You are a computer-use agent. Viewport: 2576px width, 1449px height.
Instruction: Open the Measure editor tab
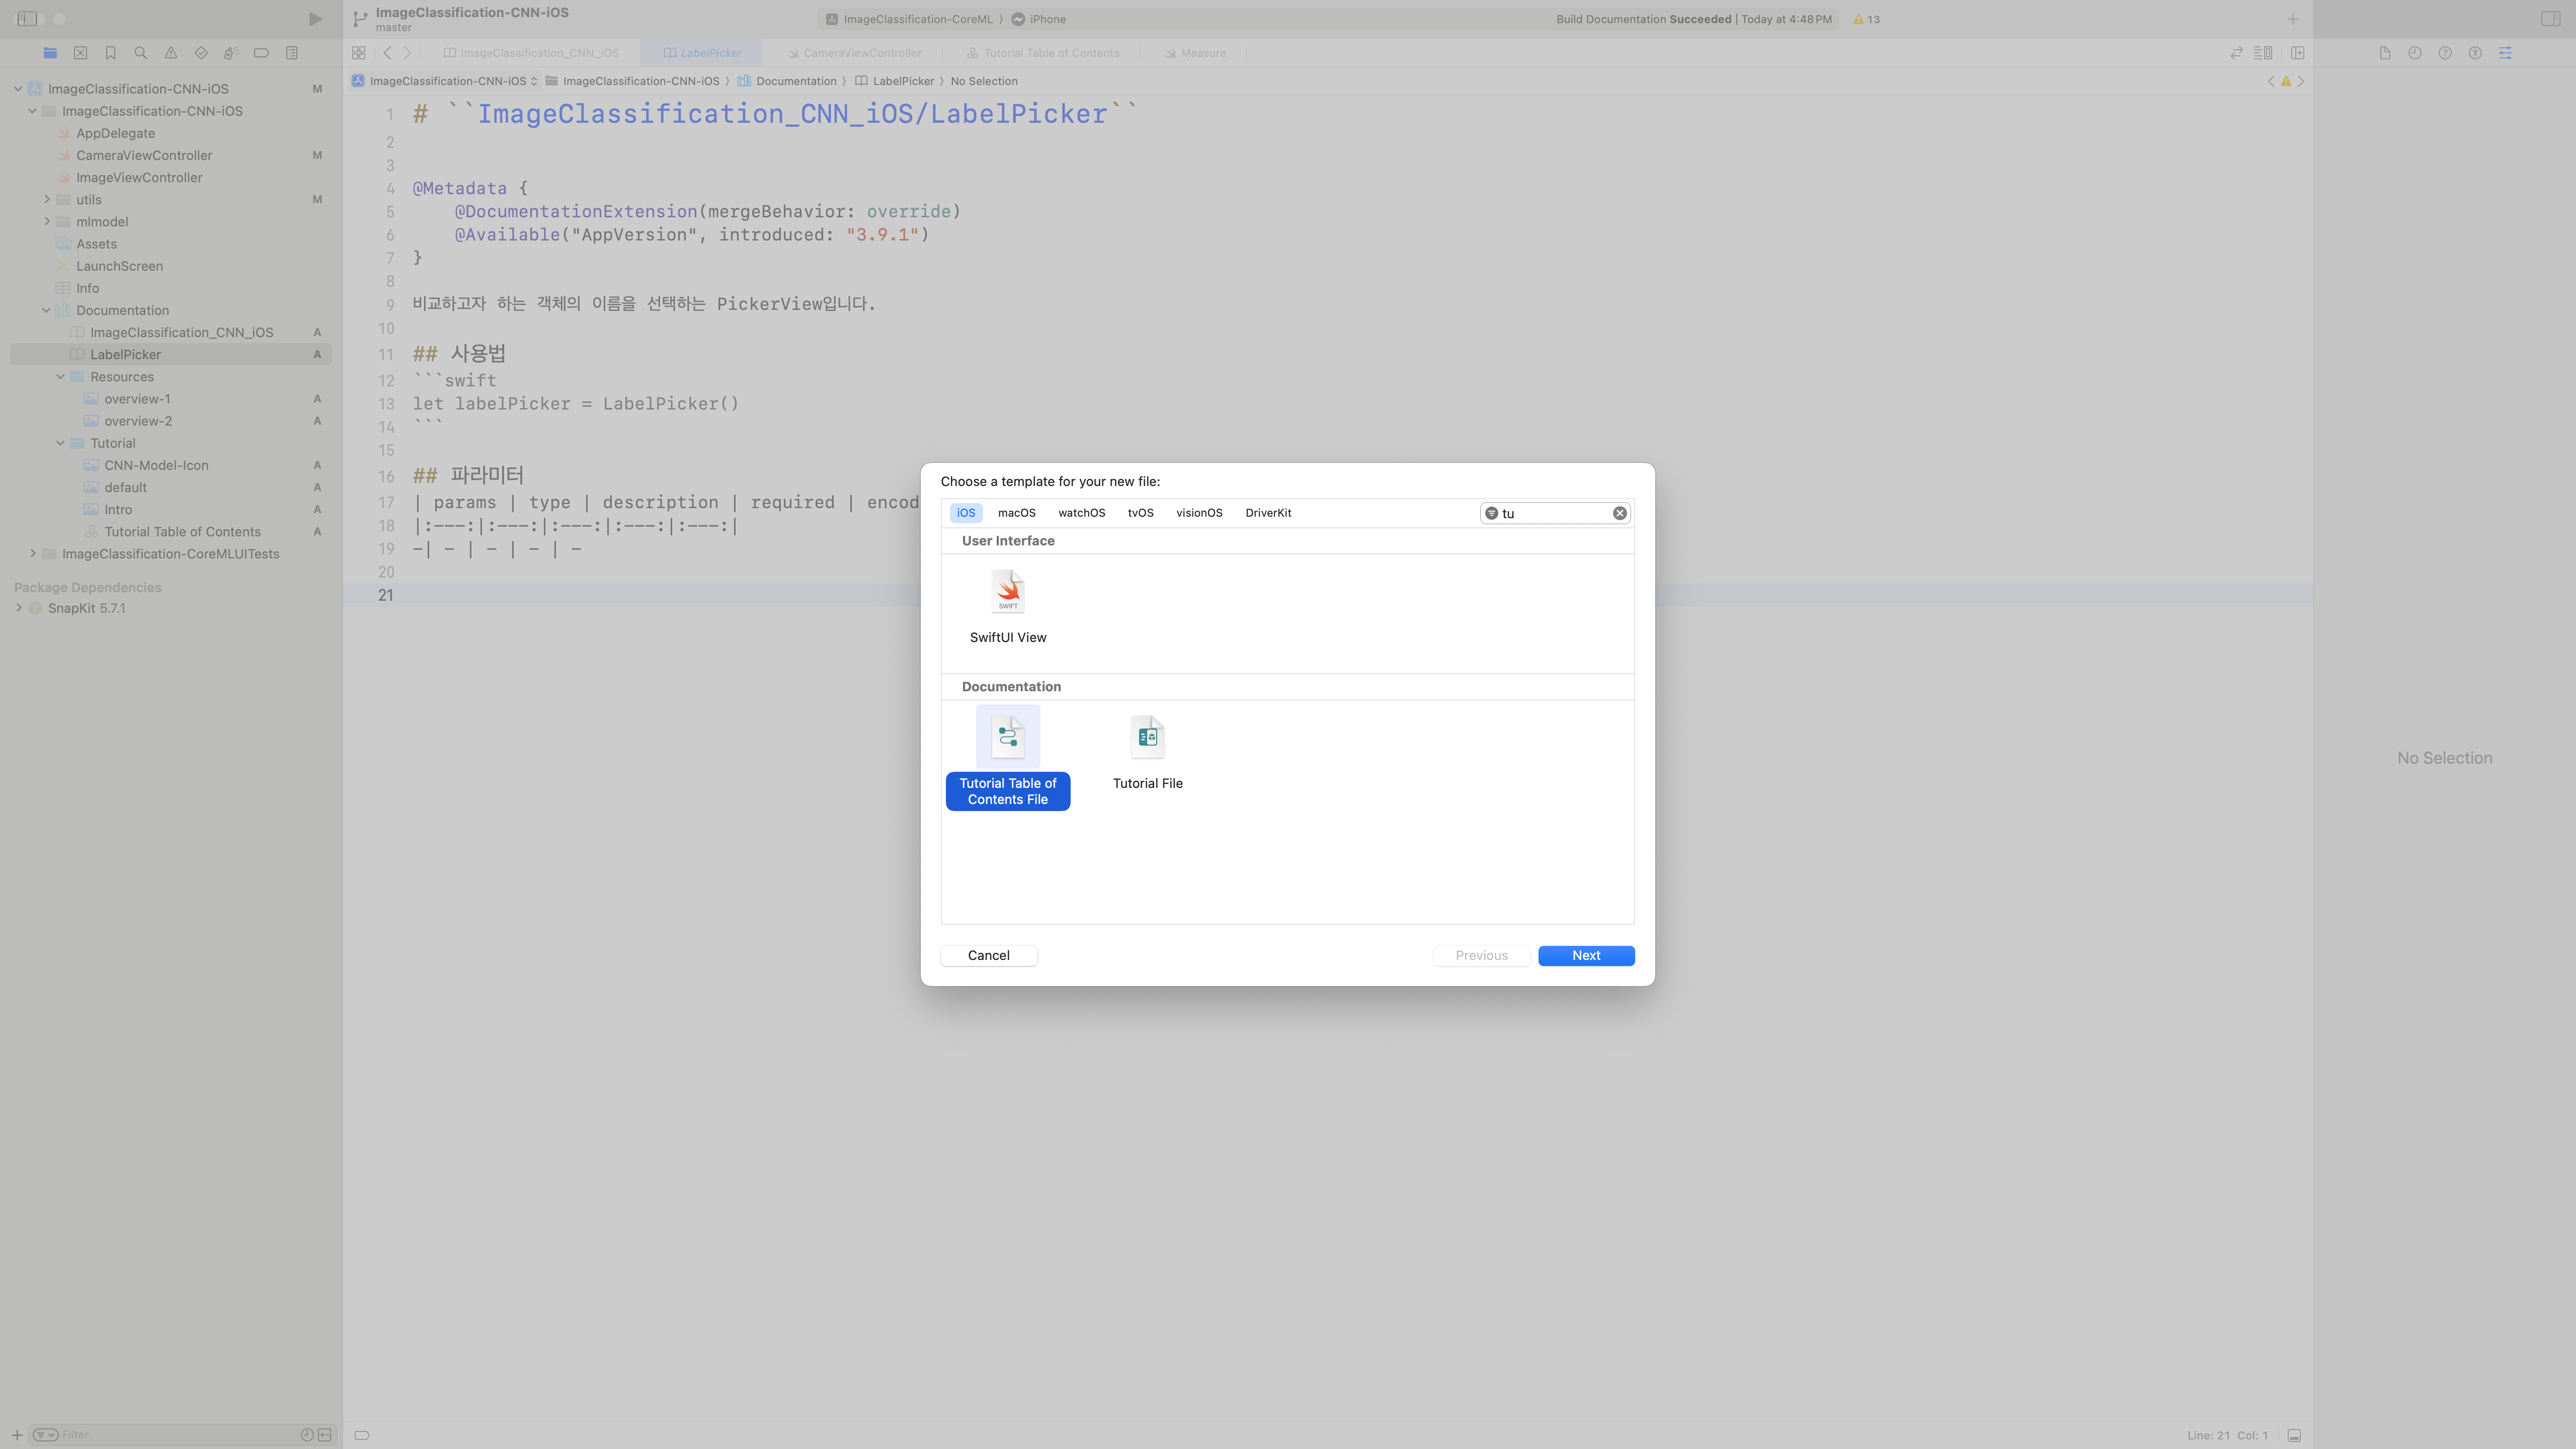tap(1195, 53)
